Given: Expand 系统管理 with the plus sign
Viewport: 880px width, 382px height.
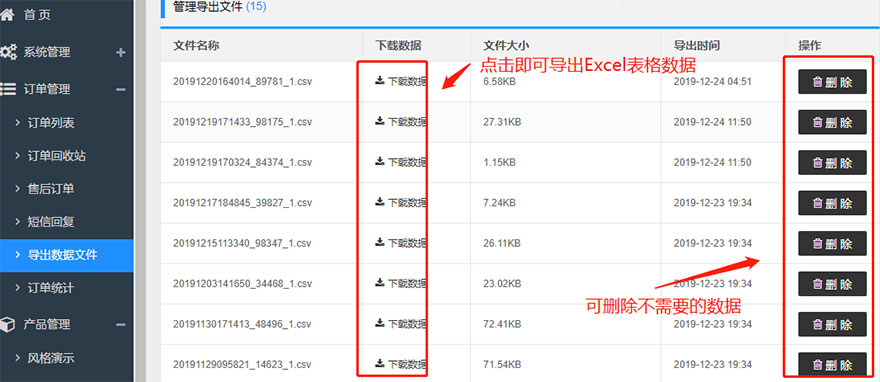Looking at the screenshot, I should tap(120, 53).
